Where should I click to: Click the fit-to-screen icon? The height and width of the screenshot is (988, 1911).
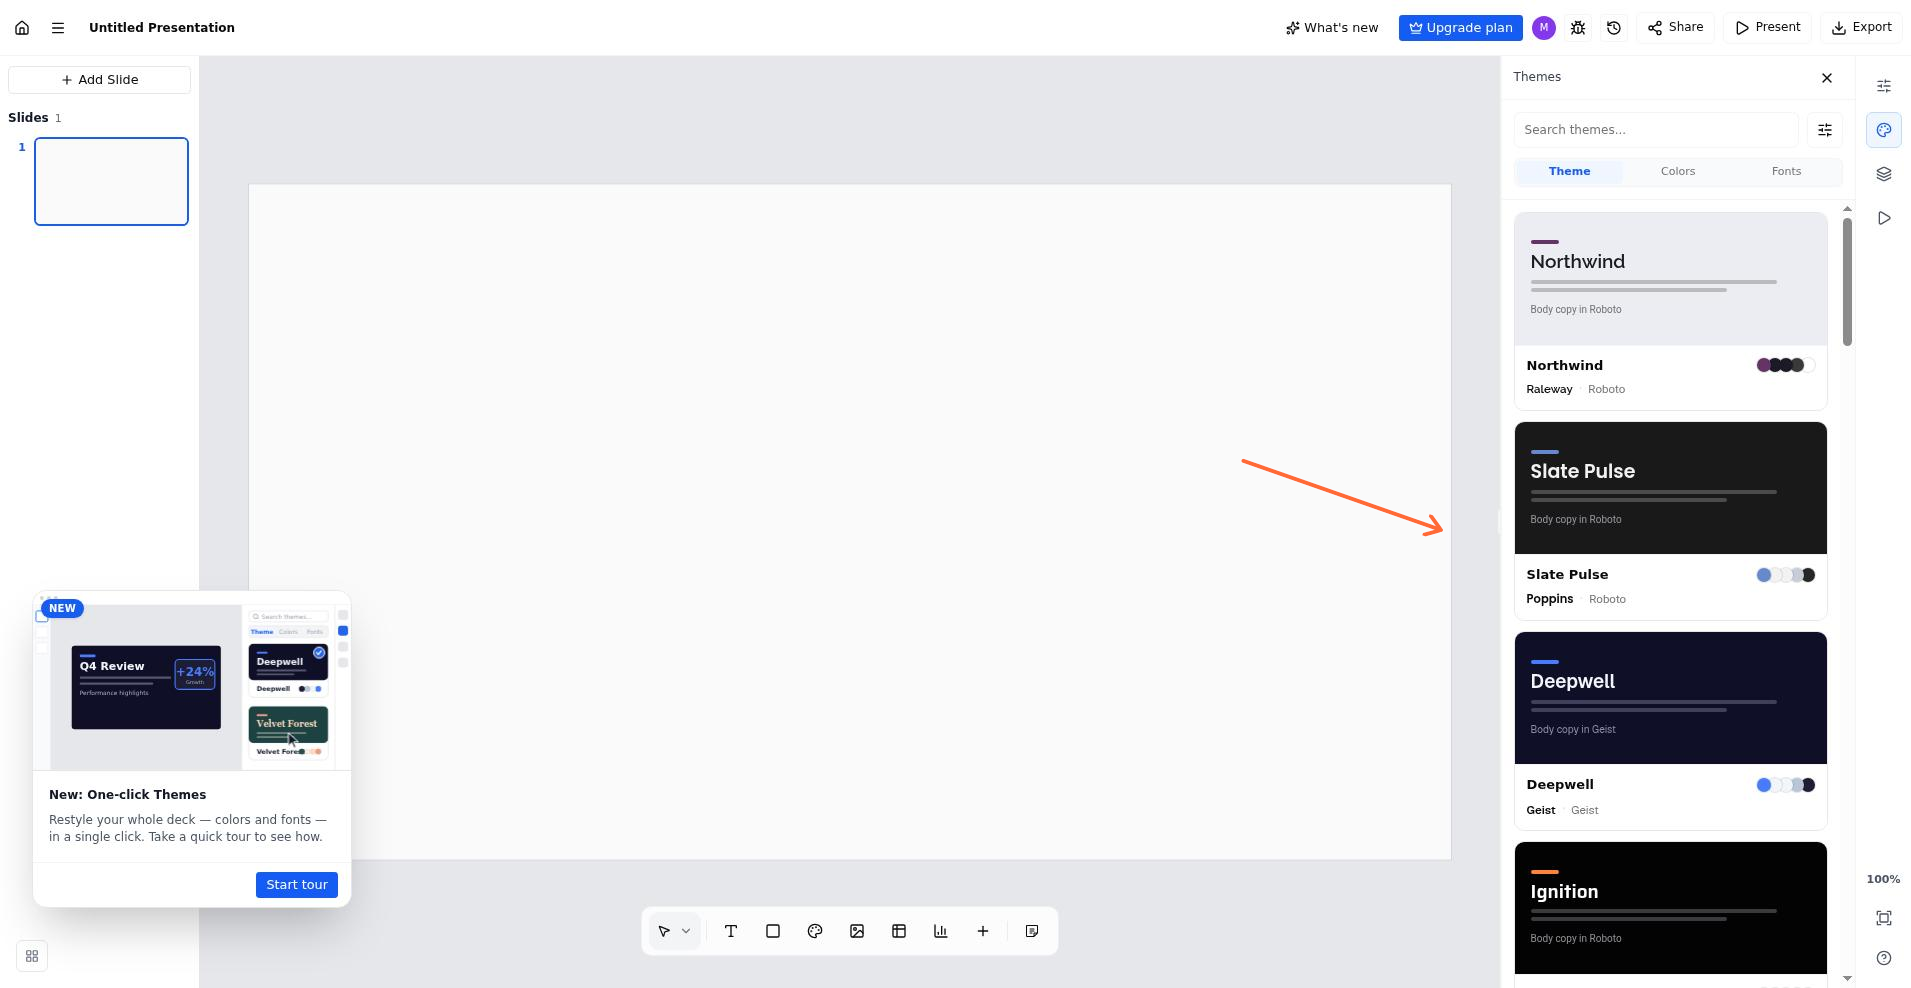click(1884, 918)
